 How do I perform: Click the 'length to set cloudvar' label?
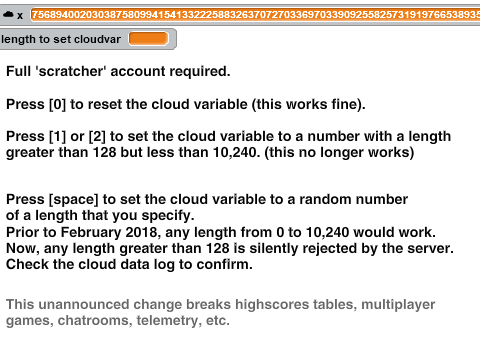point(61,39)
